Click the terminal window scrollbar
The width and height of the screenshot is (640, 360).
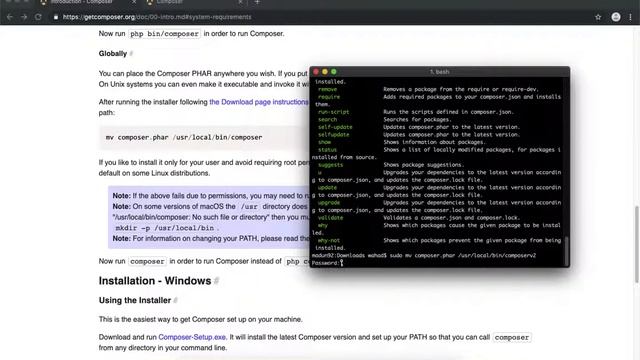(x=566, y=250)
